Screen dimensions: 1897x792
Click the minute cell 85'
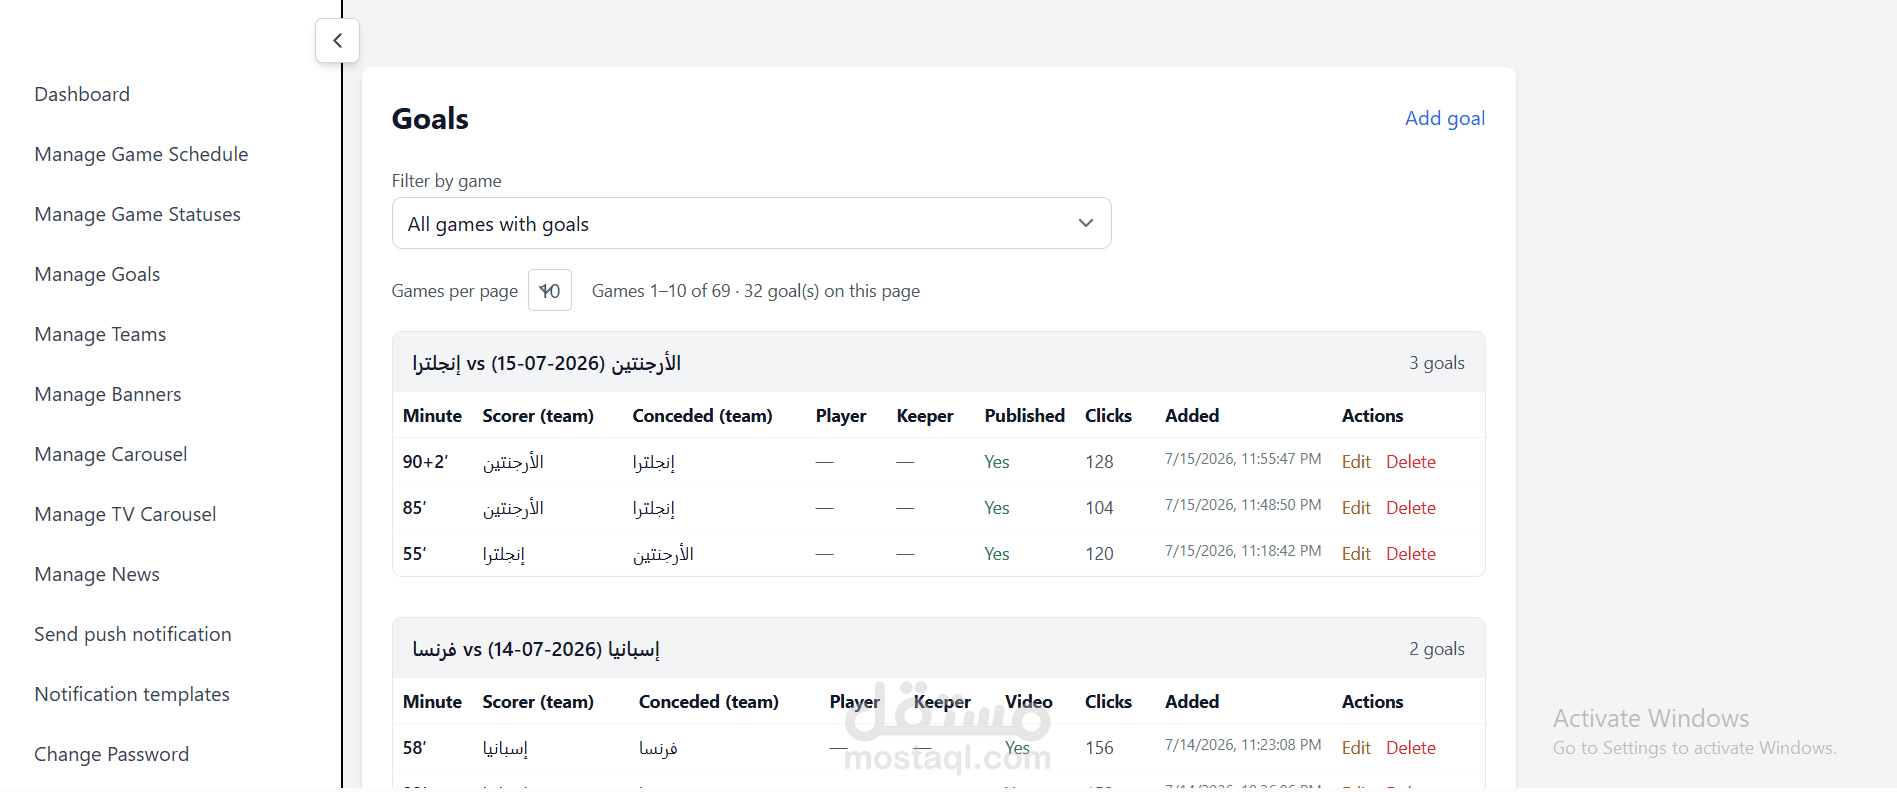(x=414, y=508)
